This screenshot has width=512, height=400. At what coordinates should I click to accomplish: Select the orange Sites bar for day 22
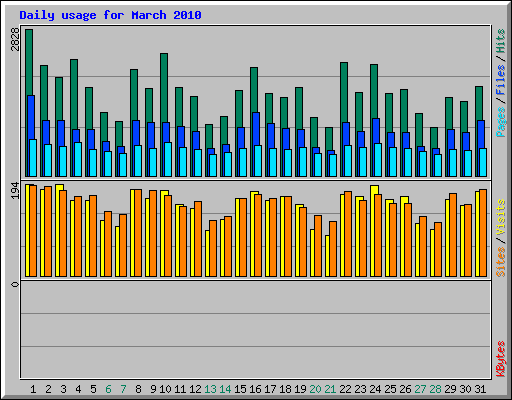click(x=348, y=234)
